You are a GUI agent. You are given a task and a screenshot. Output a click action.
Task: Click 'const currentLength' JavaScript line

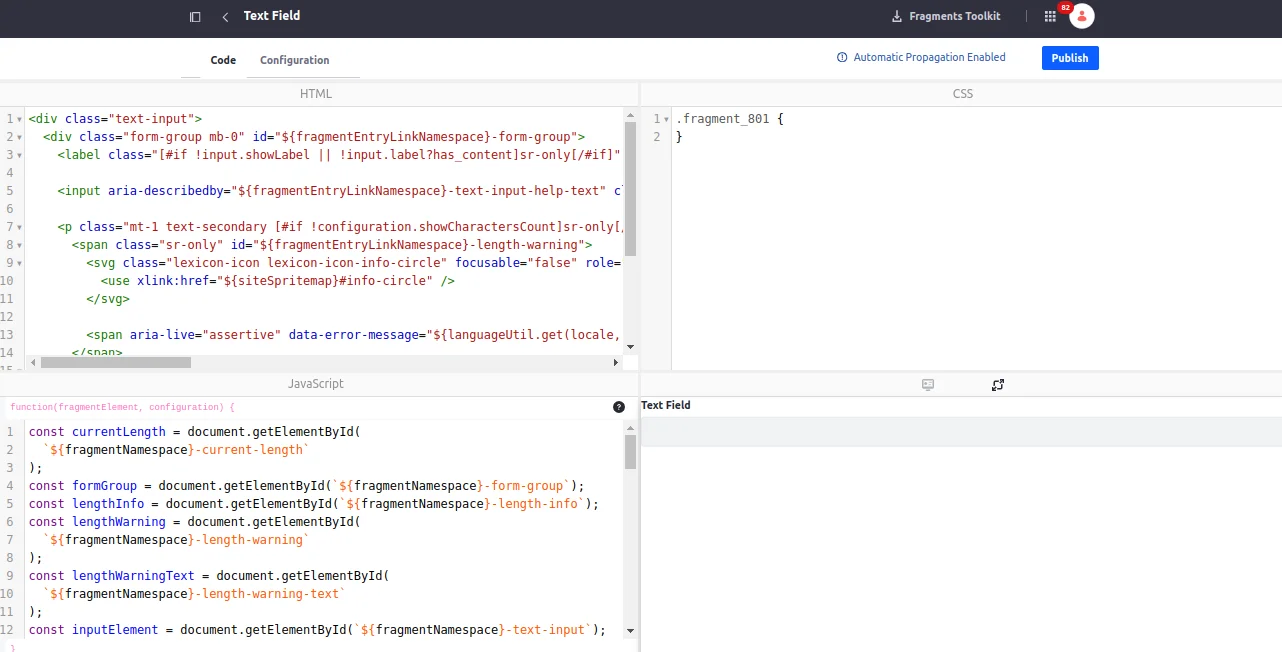(x=194, y=432)
